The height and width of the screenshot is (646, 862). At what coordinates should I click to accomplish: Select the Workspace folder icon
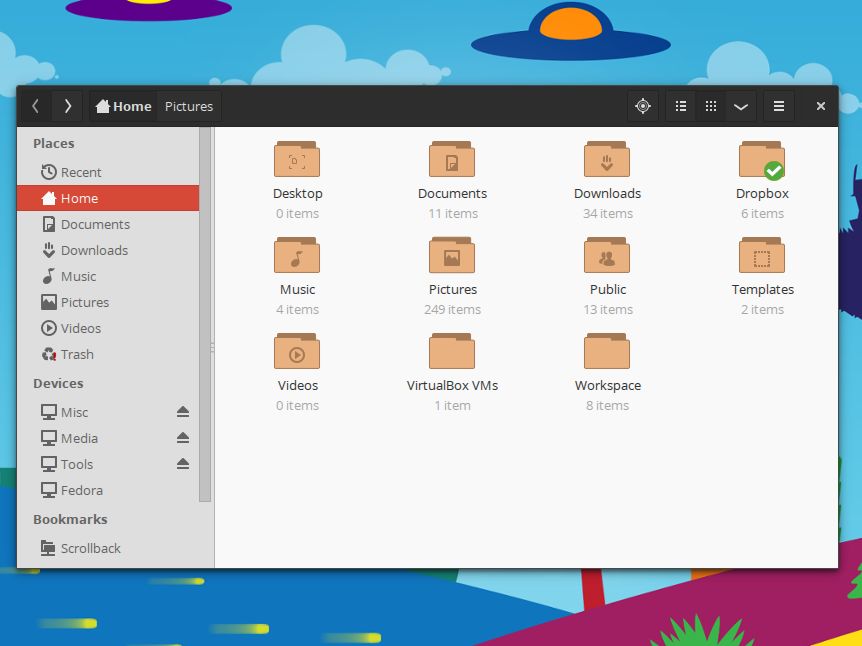(x=607, y=351)
